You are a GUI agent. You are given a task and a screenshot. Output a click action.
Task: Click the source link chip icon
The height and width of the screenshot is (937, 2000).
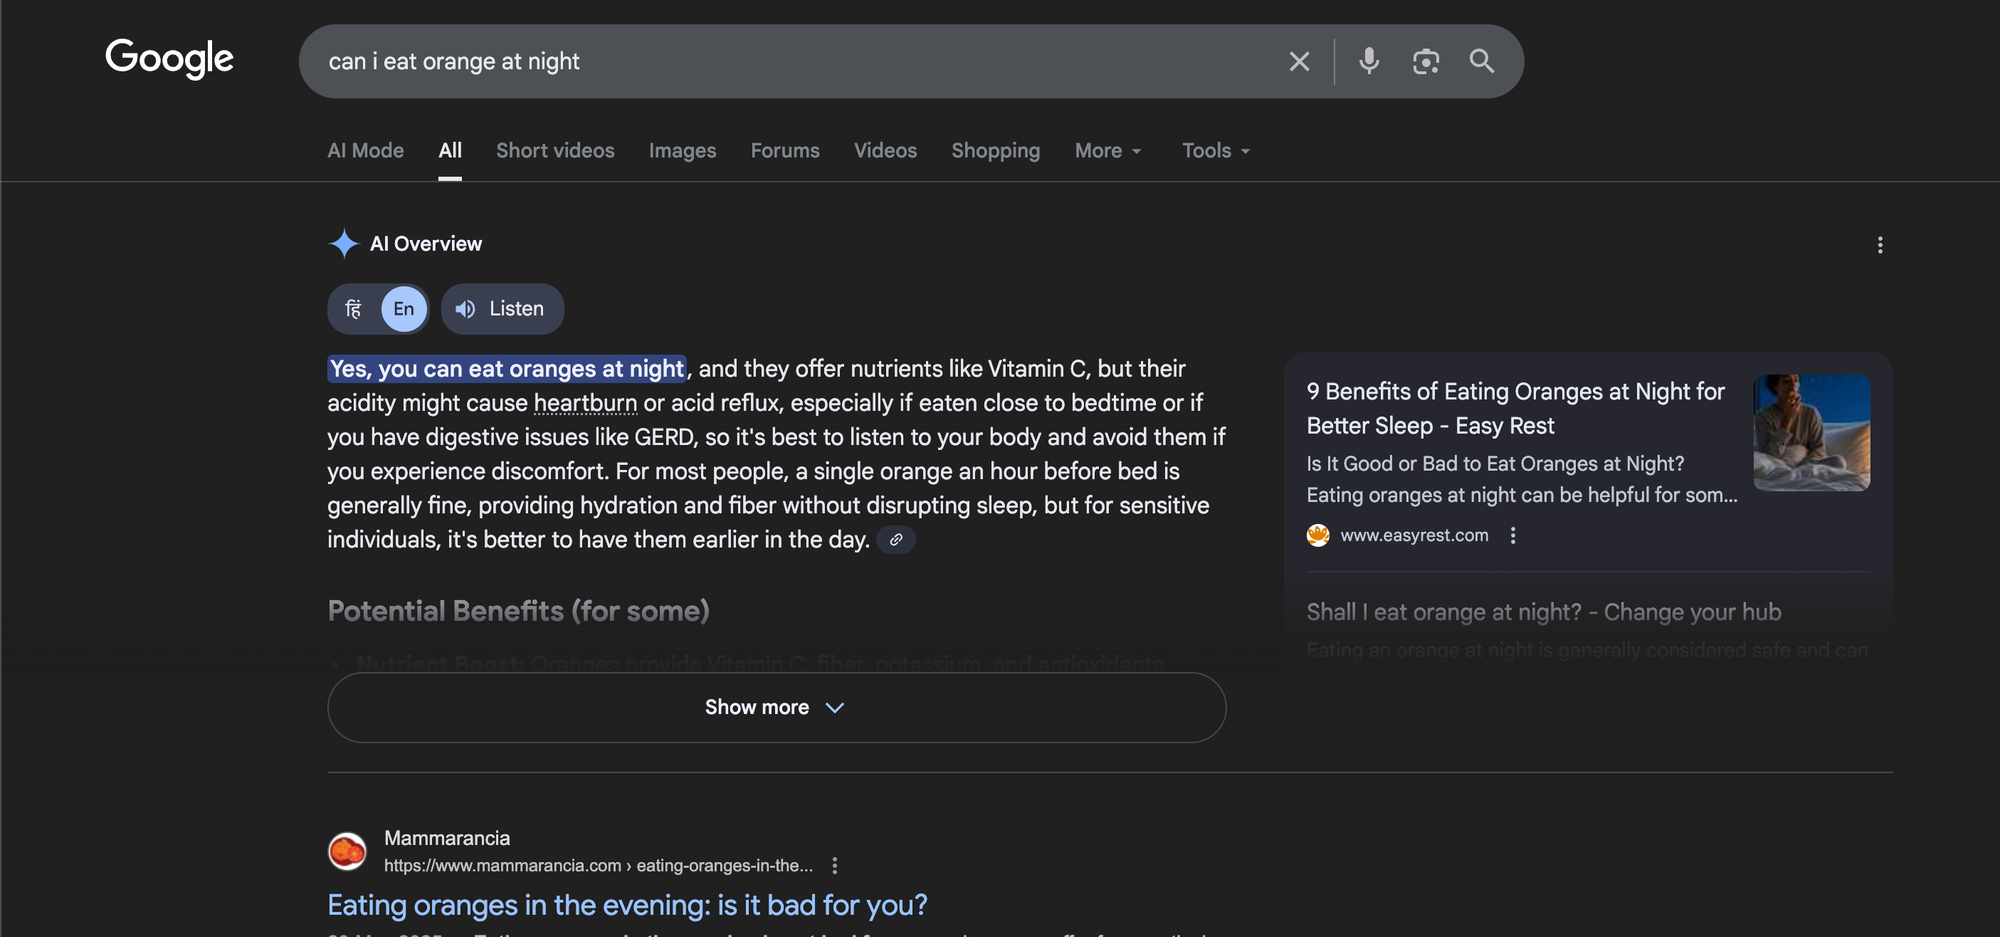pos(896,540)
